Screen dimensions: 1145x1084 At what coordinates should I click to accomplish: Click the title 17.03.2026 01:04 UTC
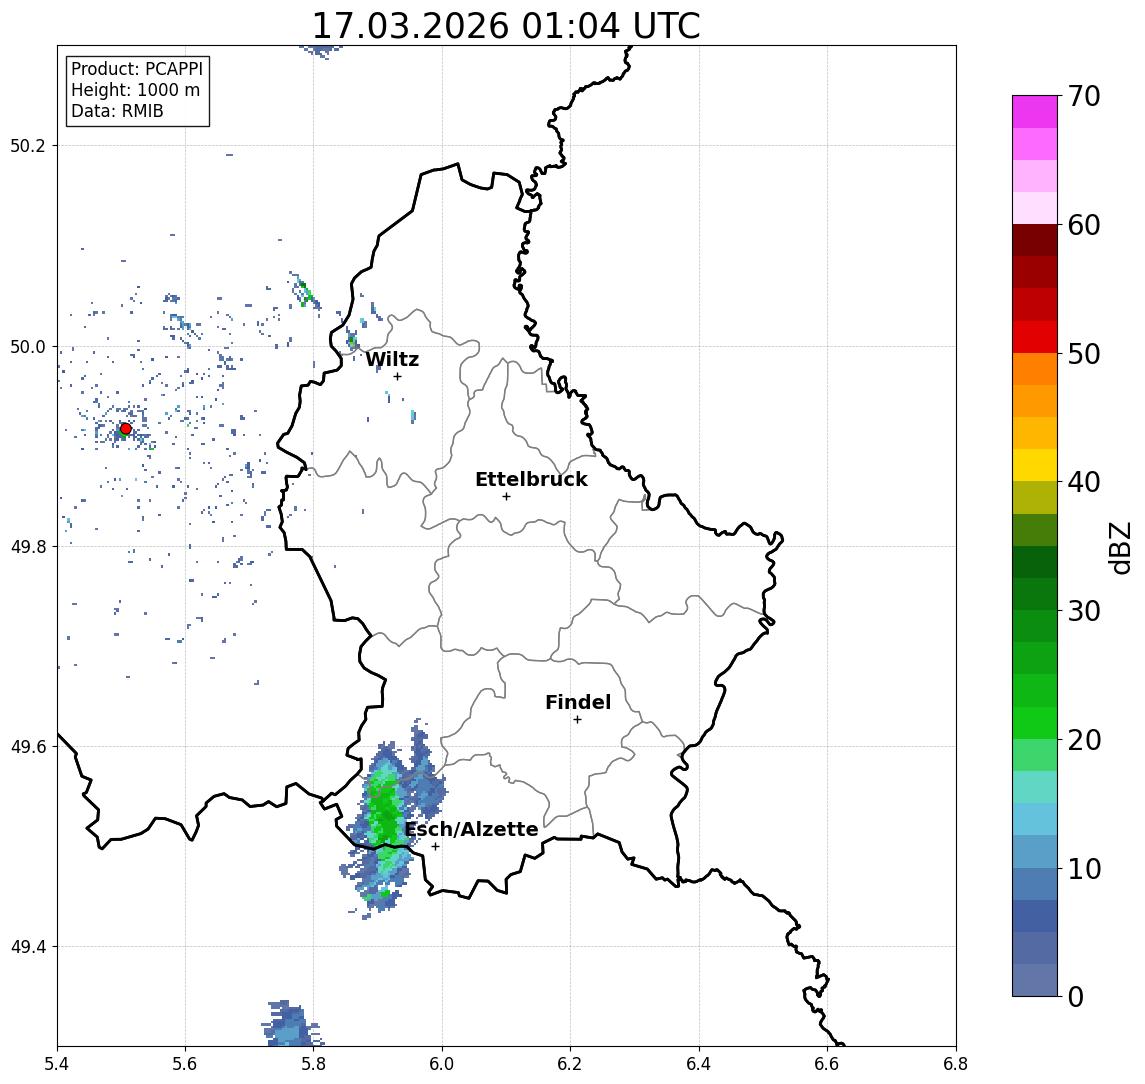click(x=506, y=26)
